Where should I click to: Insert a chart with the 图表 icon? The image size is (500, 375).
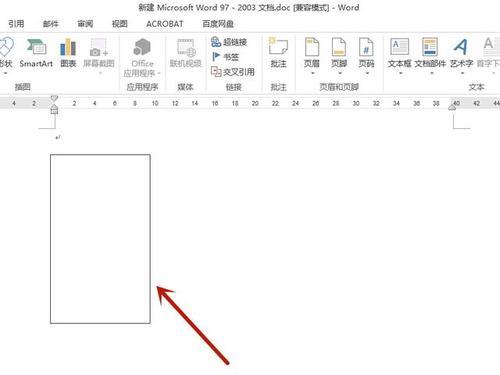tap(68, 53)
